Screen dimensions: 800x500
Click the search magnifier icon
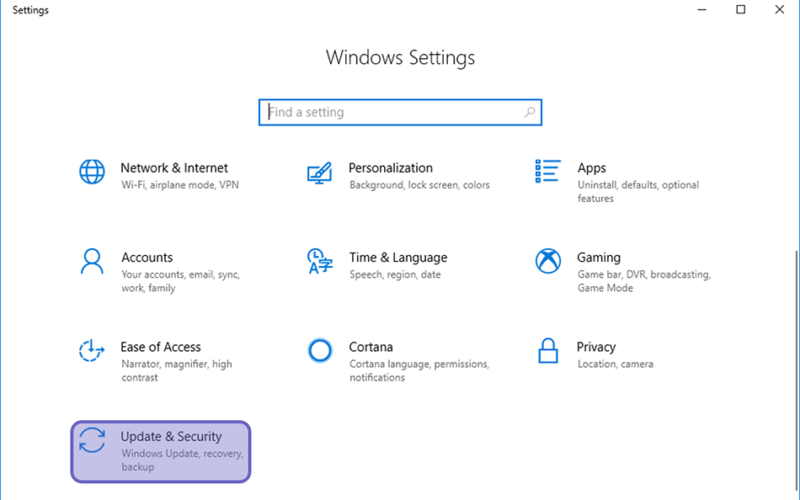(530, 112)
